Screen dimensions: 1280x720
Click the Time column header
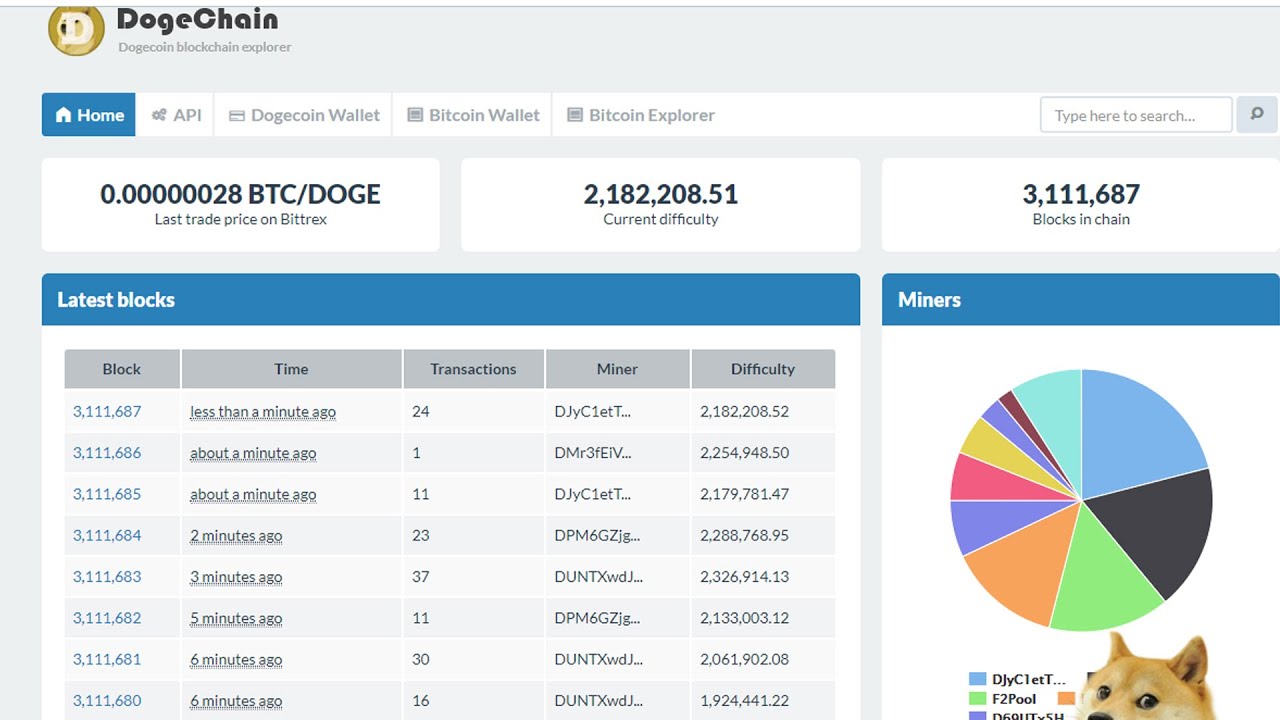pos(291,369)
